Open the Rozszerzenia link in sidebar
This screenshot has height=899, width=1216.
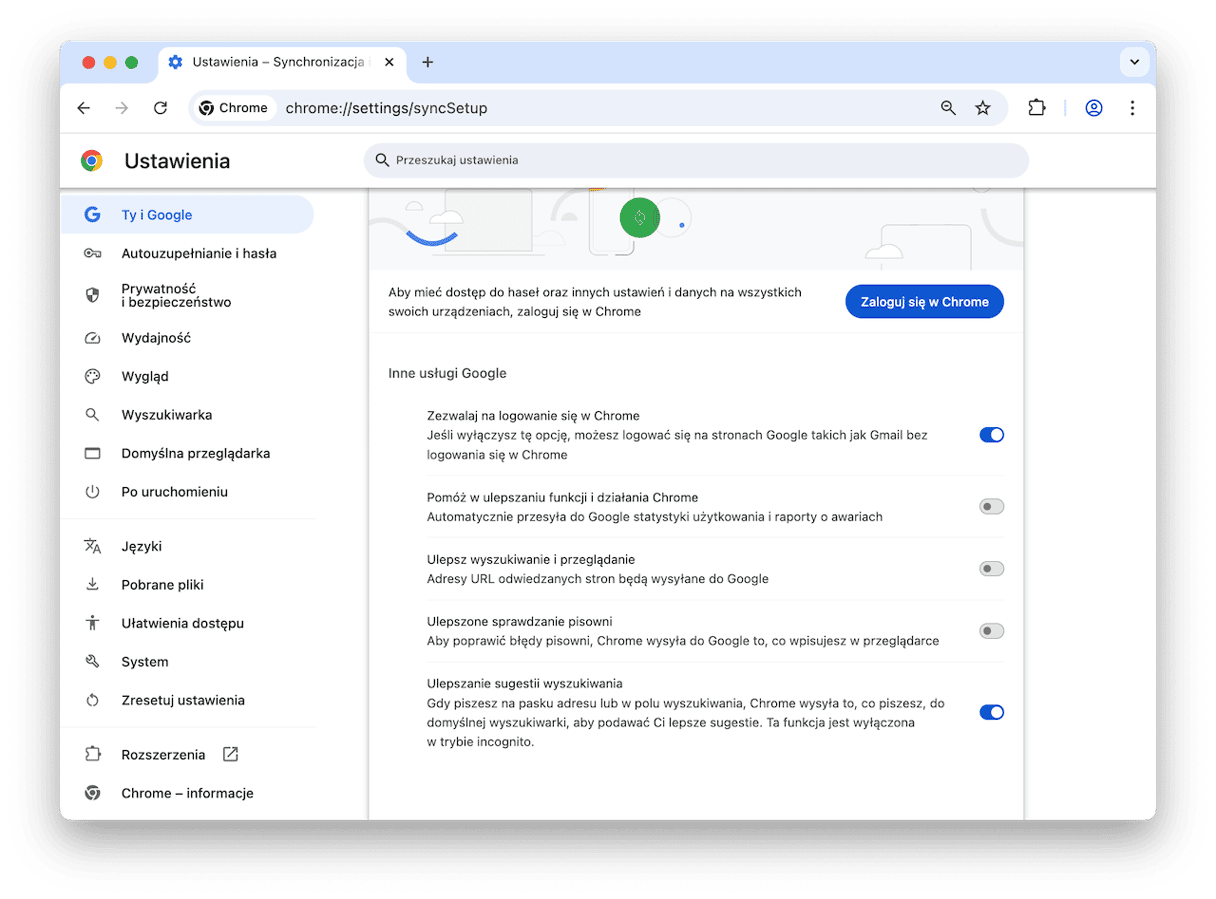pyautogui.click(x=163, y=755)
